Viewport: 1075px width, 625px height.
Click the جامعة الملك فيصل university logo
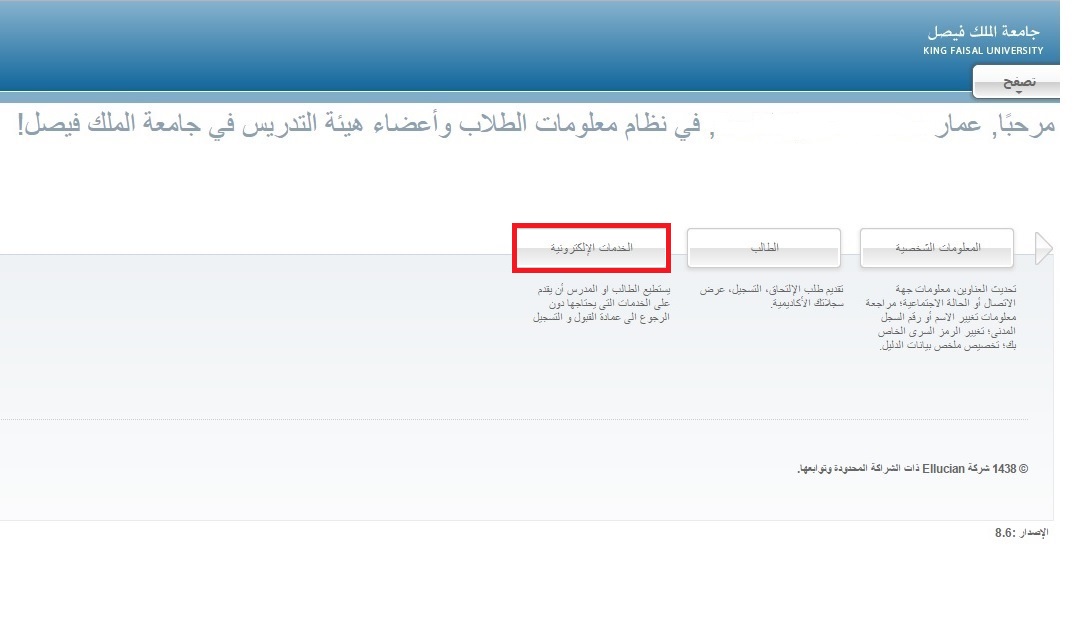pyautogui.click(x=983, y=32)
